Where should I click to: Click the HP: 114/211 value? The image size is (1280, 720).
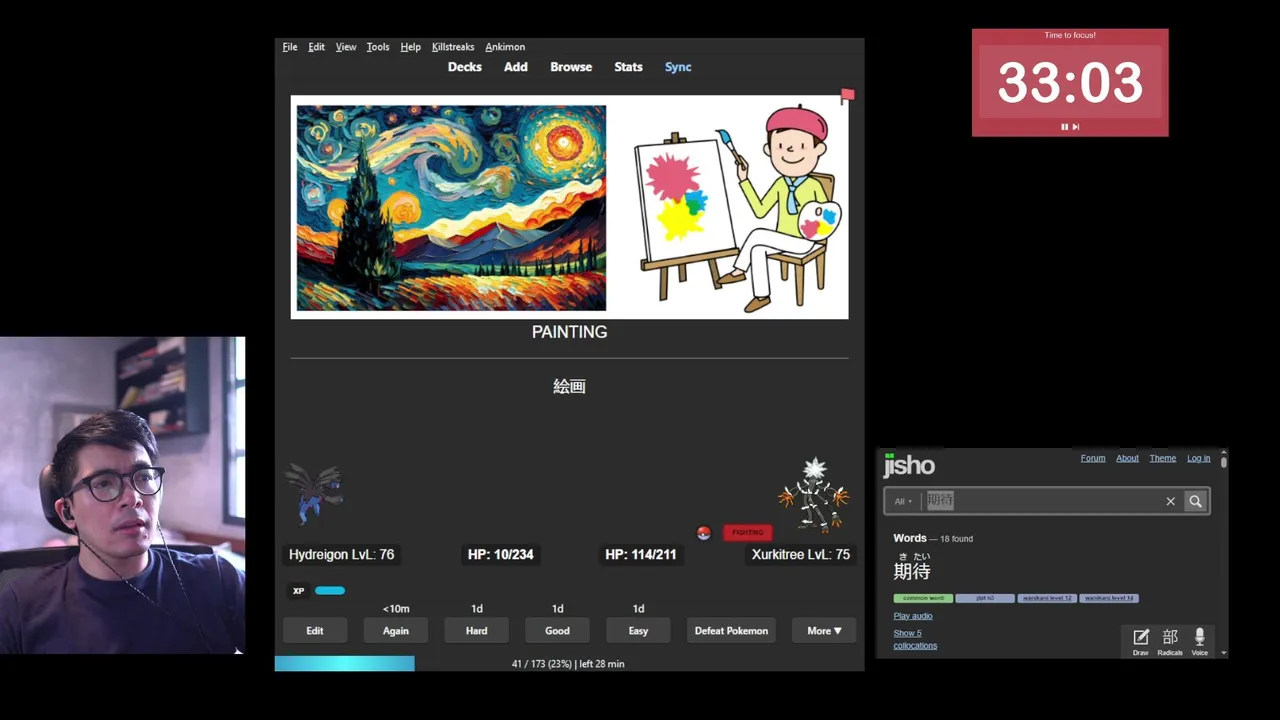[641, 554]
